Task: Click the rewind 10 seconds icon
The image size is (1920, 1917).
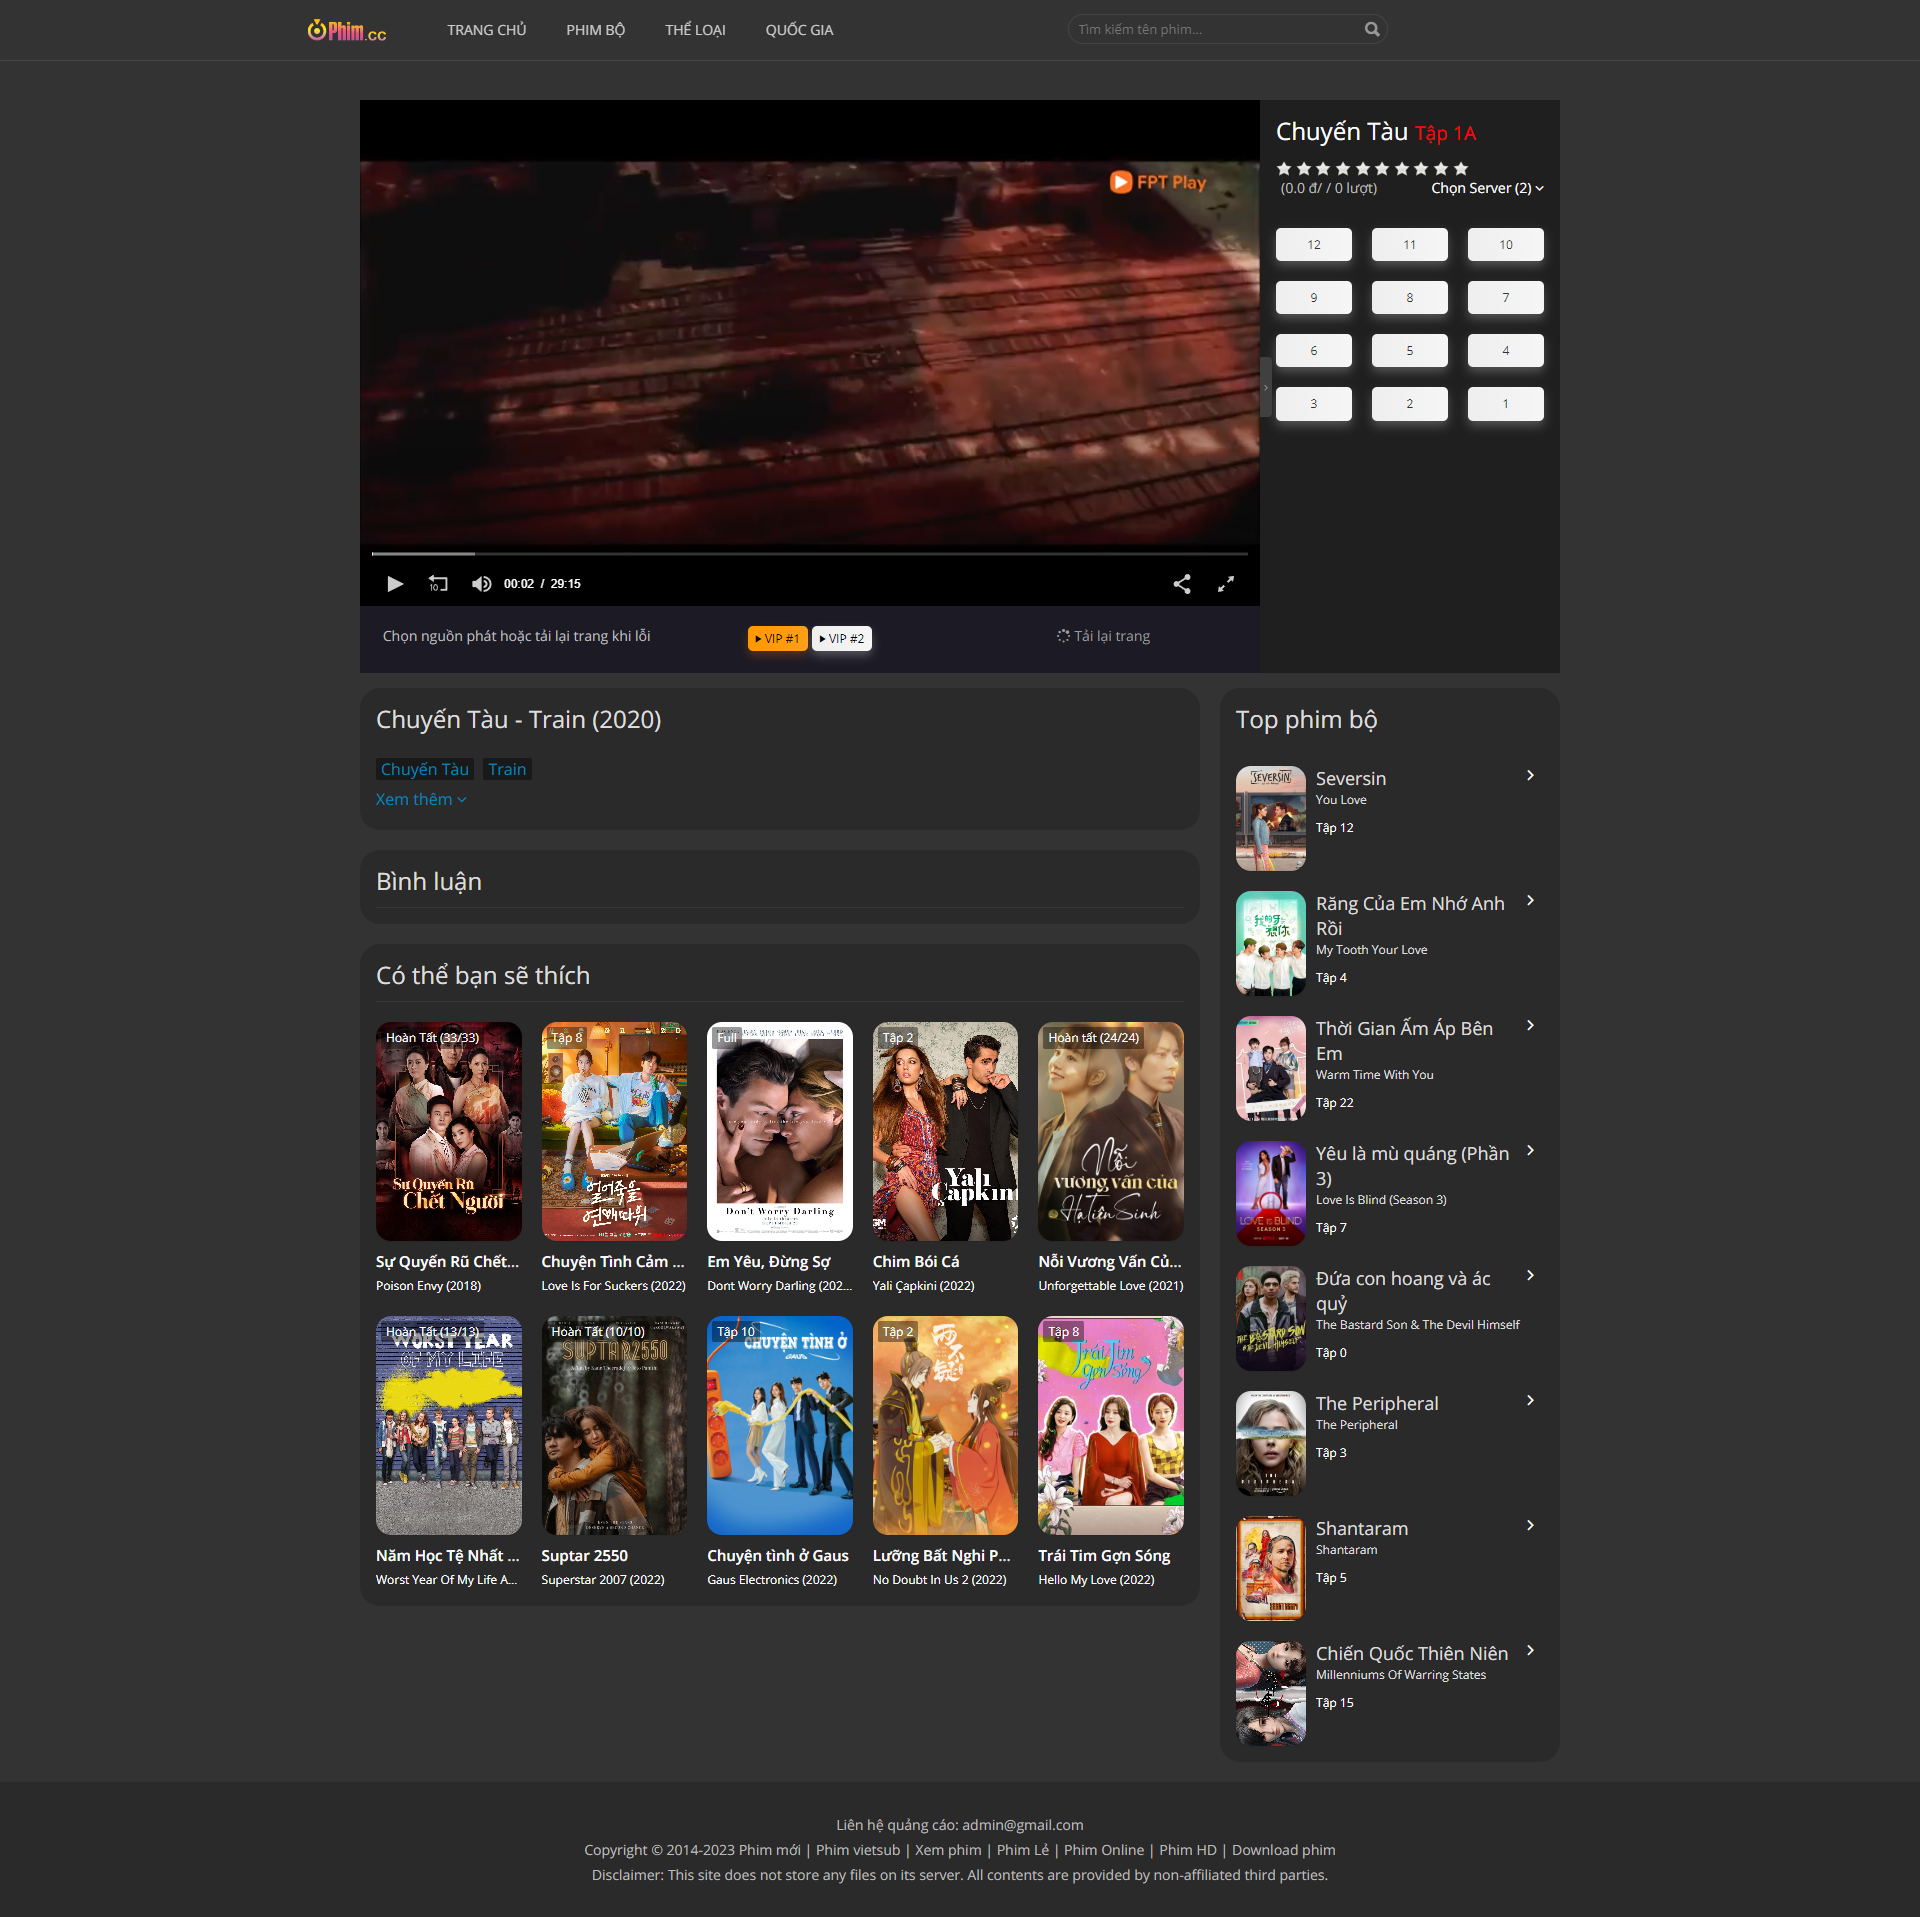Action: [438, 583]
